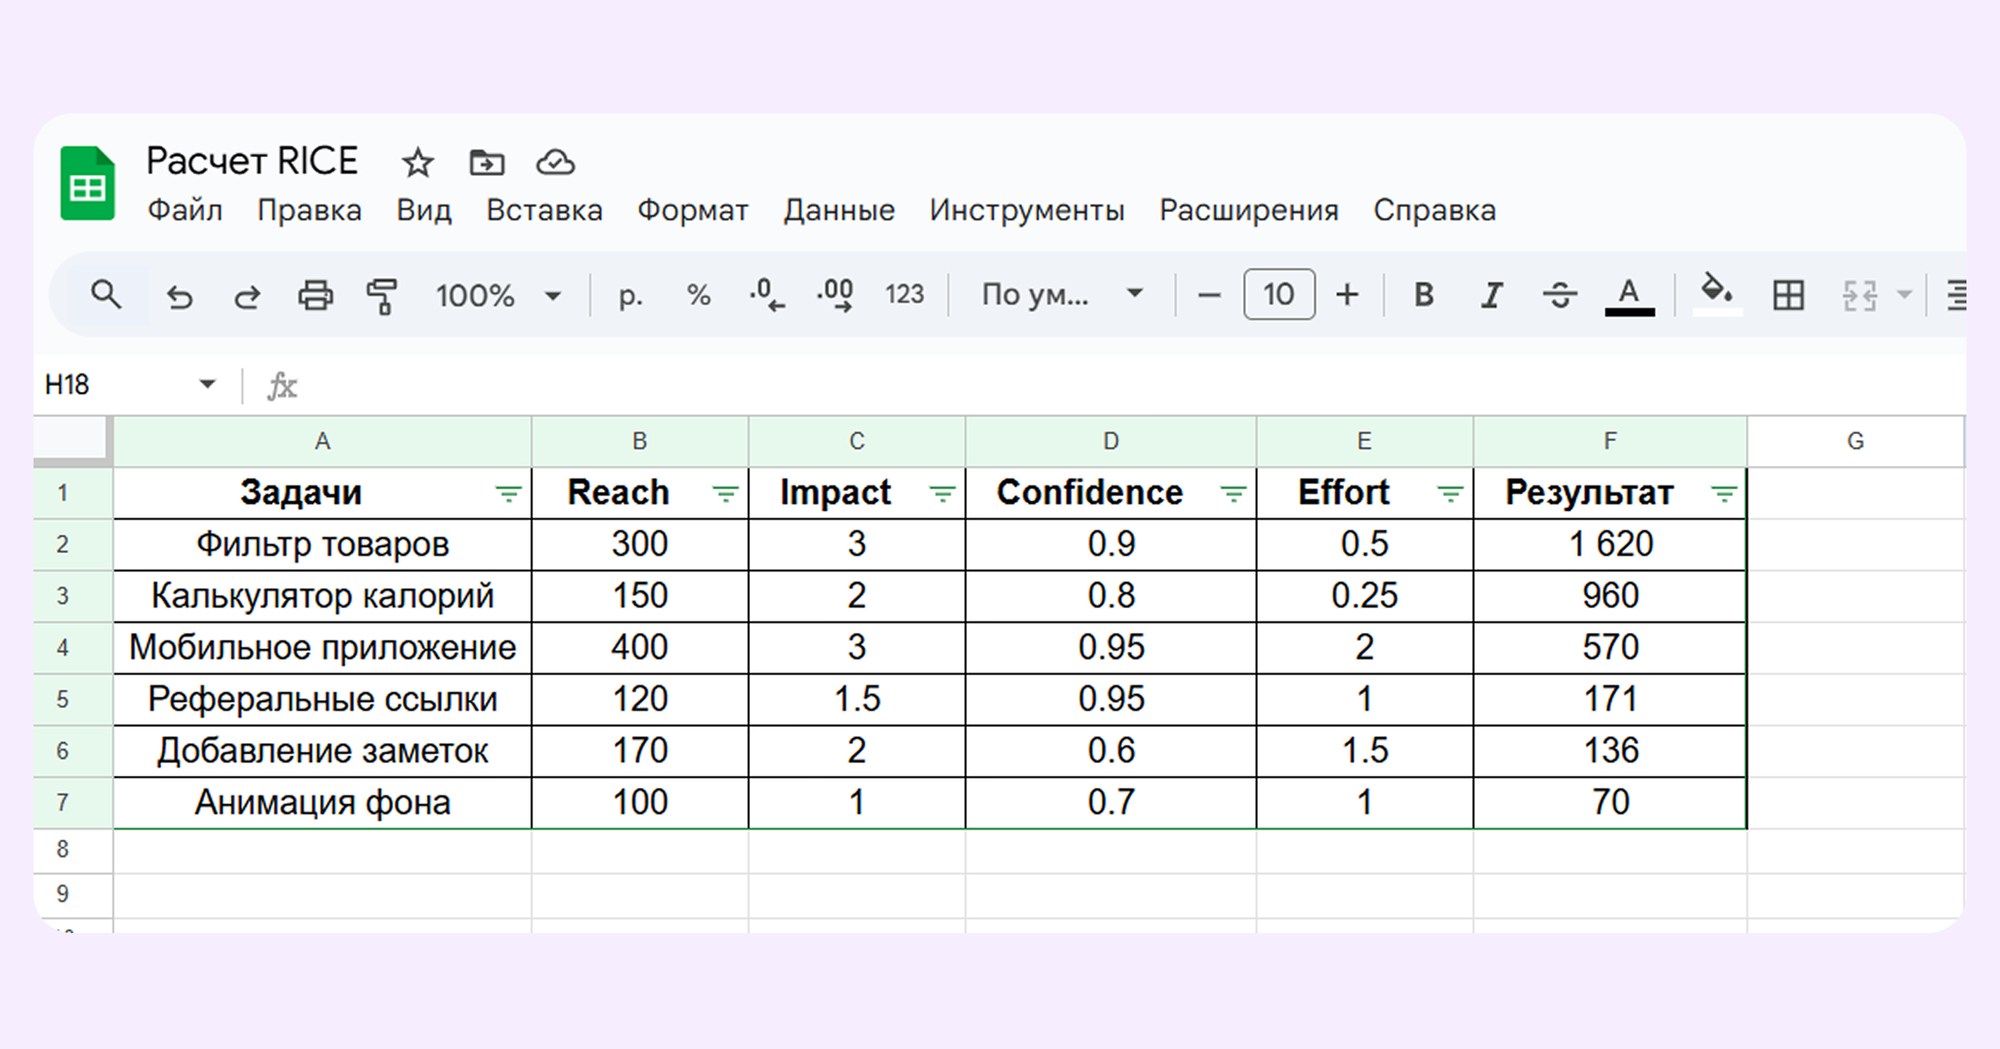
Task: Increase font size with plus button
Action: [1347, 295]
